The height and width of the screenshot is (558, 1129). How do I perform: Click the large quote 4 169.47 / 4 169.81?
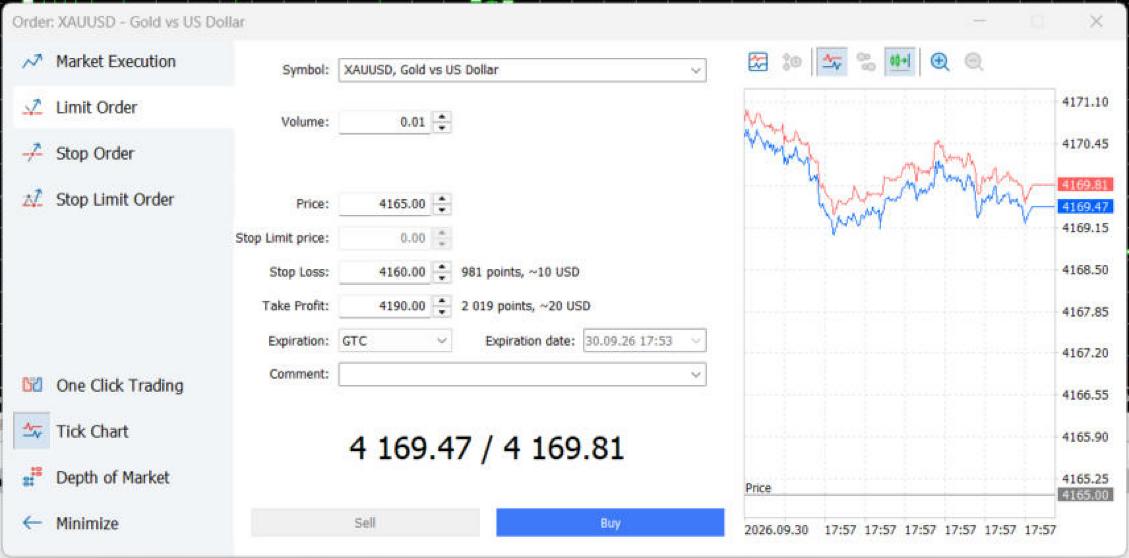point(487,449)
